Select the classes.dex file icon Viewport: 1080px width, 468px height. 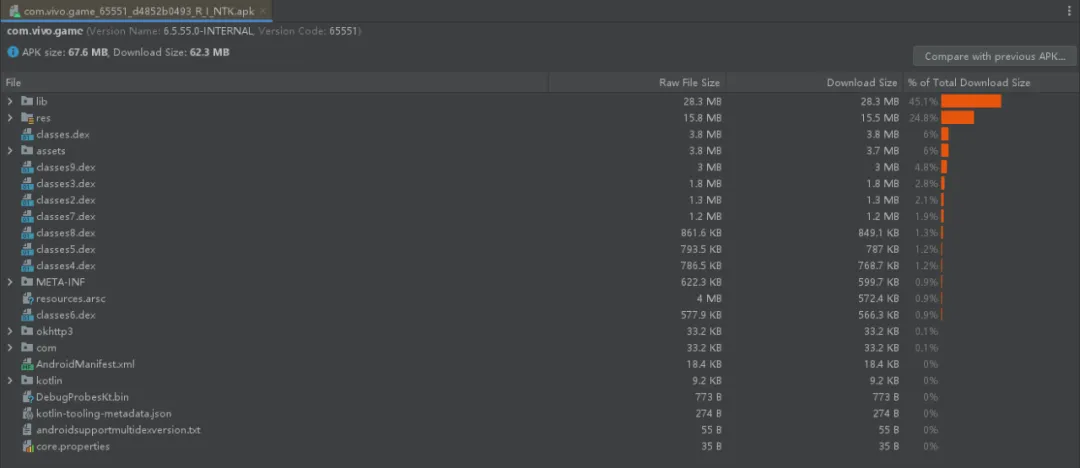point(27,134)
